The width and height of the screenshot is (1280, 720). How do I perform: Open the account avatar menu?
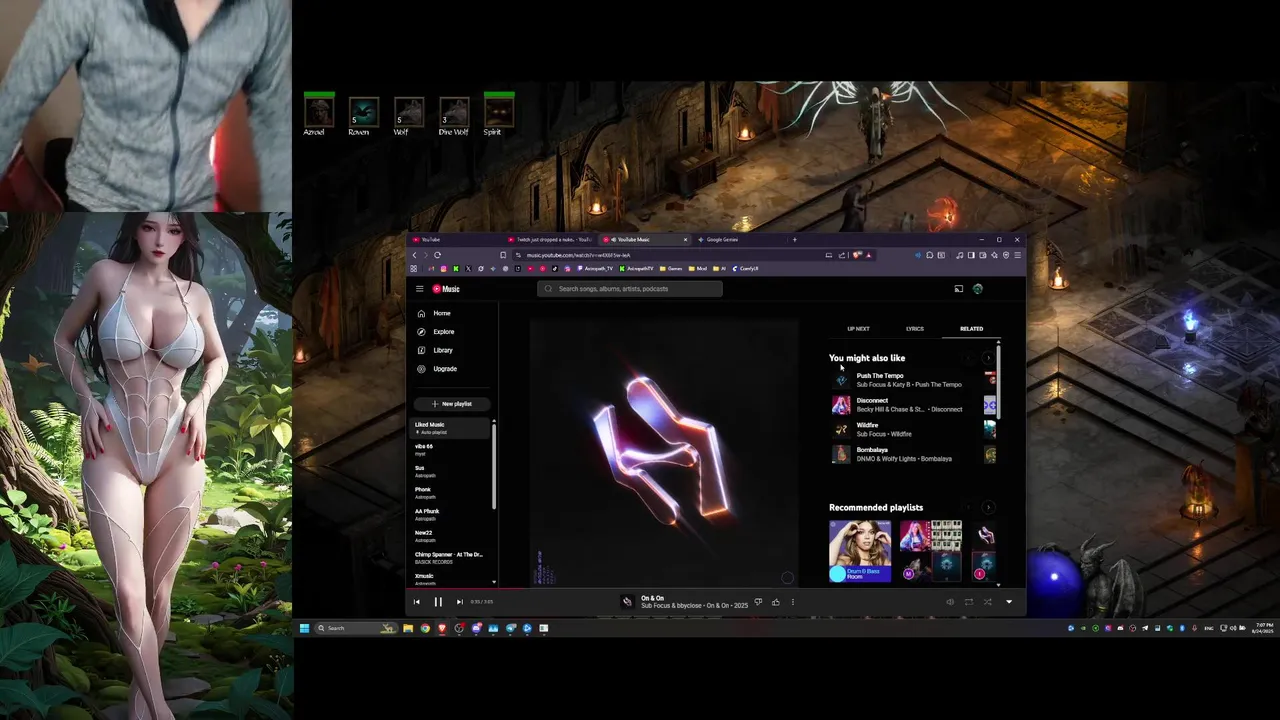pyautogui.click(x=978, y=289)
